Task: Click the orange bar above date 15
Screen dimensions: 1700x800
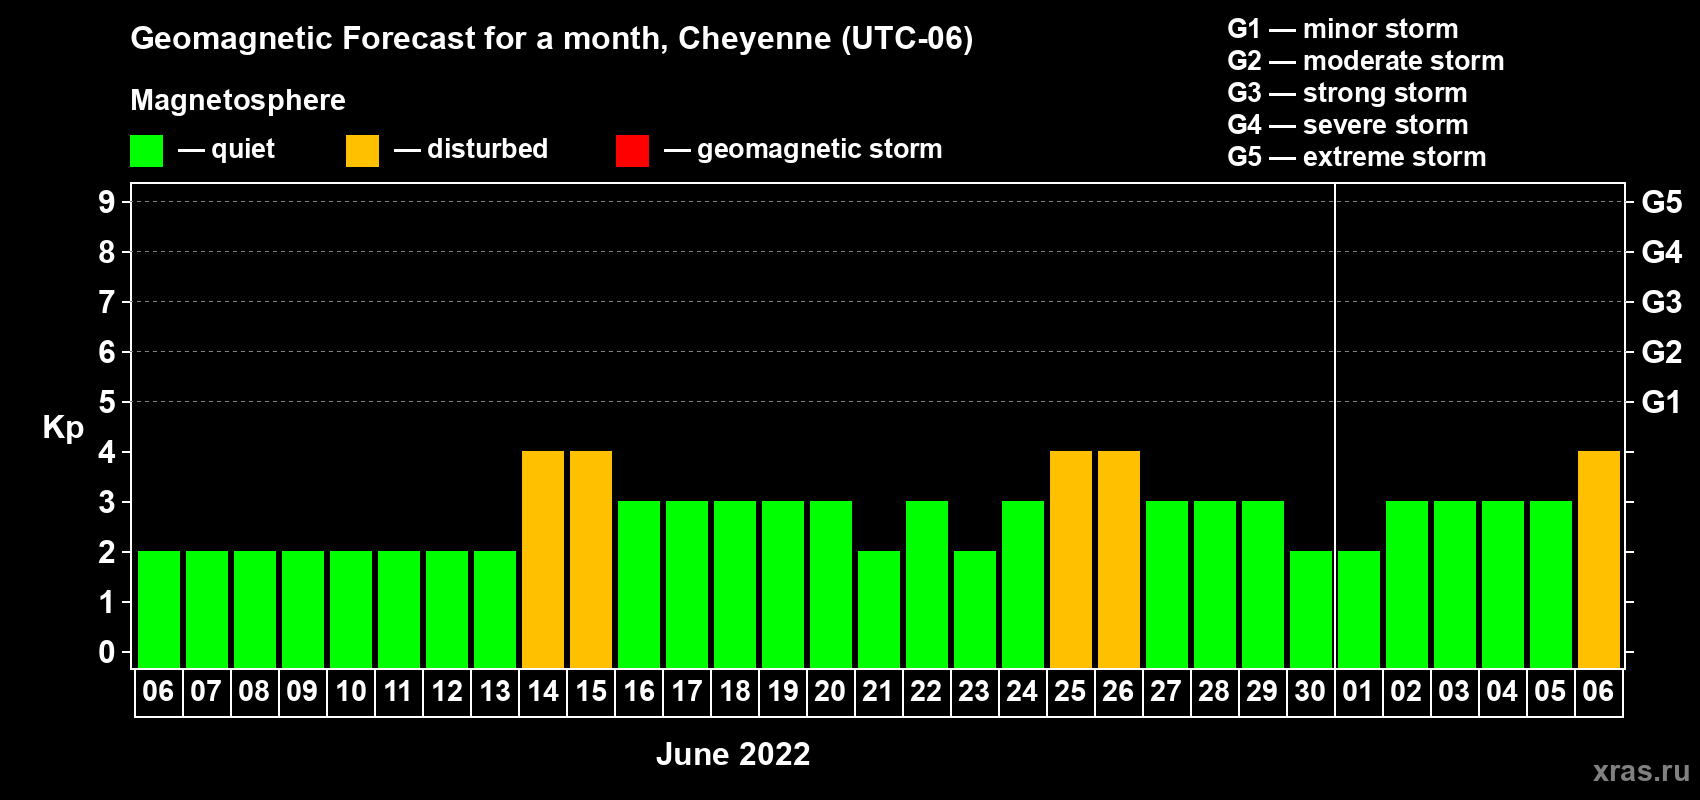Action: pos(591,560)
